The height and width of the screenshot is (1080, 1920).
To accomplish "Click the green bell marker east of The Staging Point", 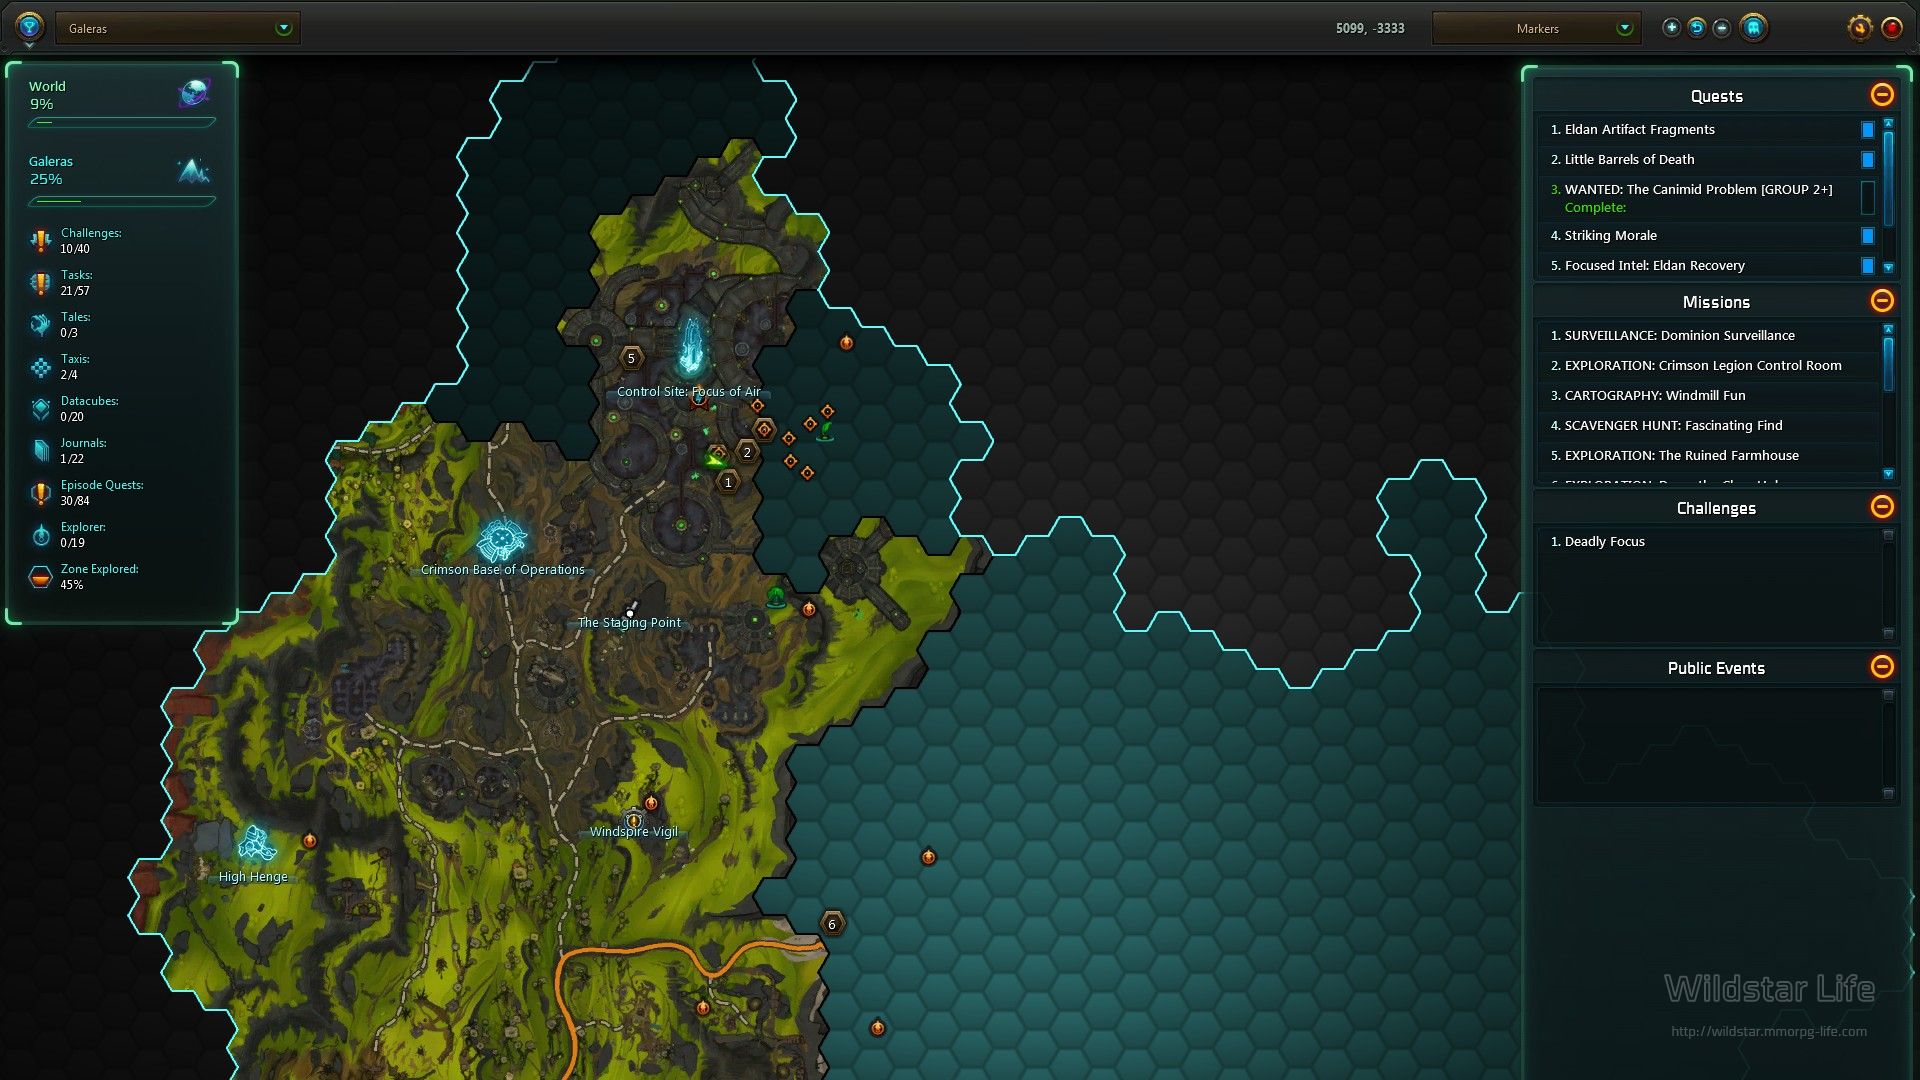I will pos(775,598).
